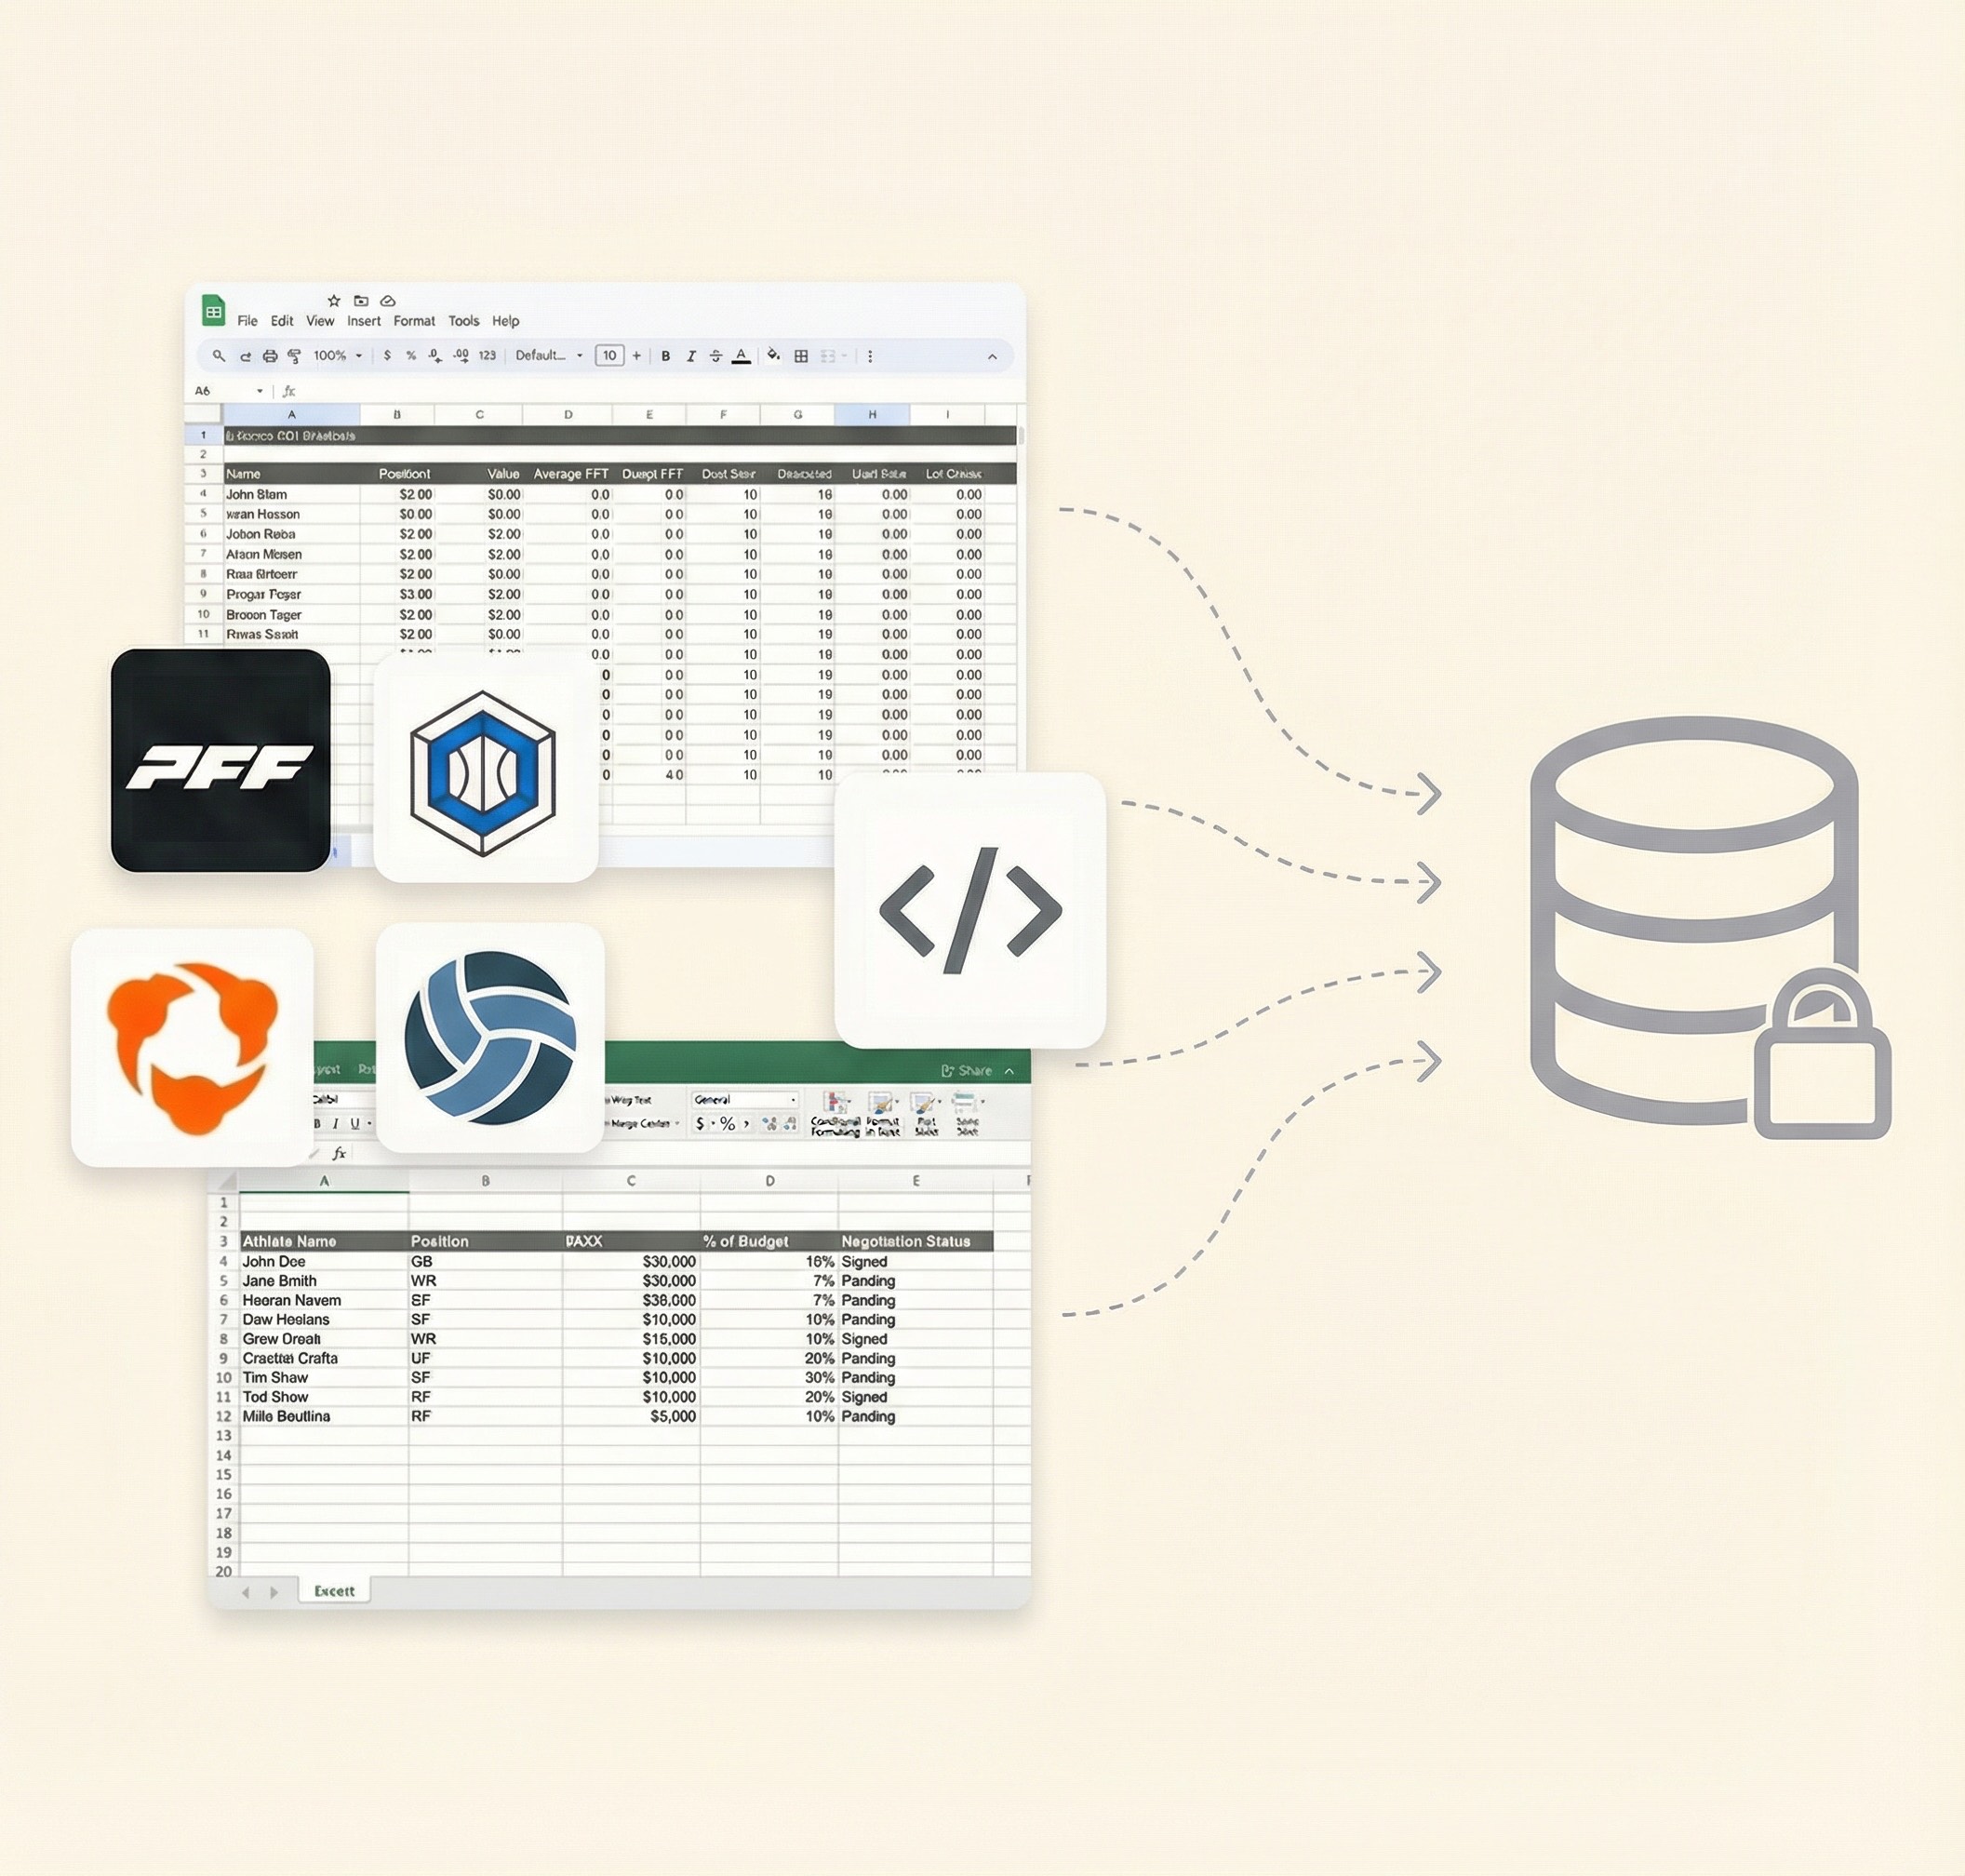Image resolution: width=1965 pixels, height=1876 pixels.
Task: Click the Paint format tool
Action: (x=293, y=355)
